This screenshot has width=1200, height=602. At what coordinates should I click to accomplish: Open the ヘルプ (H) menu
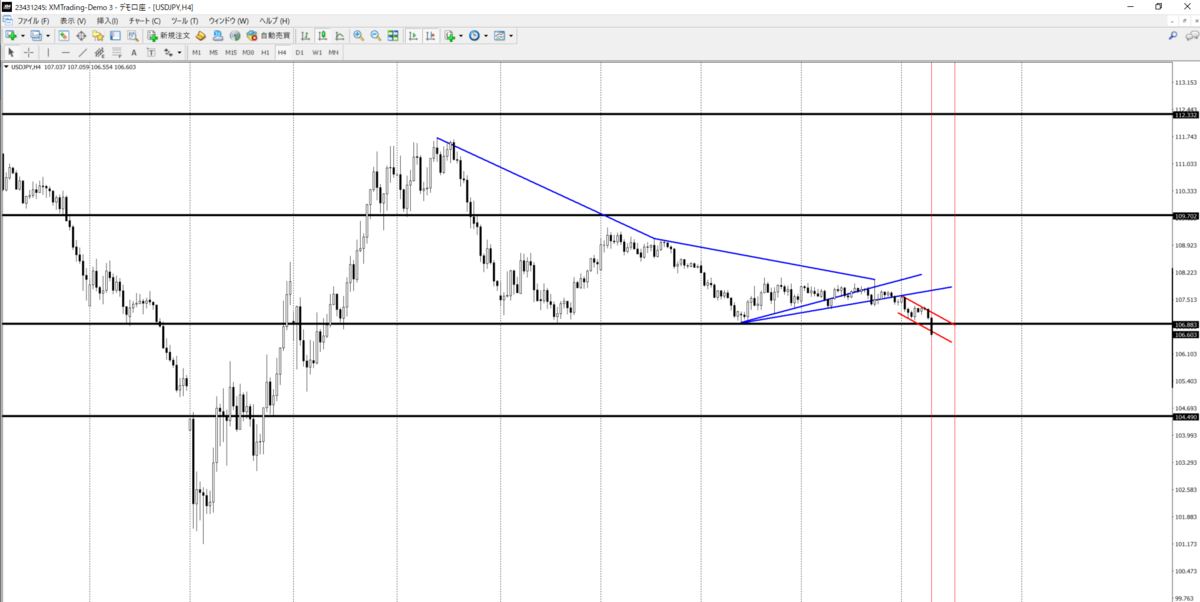tap(274, 20)
